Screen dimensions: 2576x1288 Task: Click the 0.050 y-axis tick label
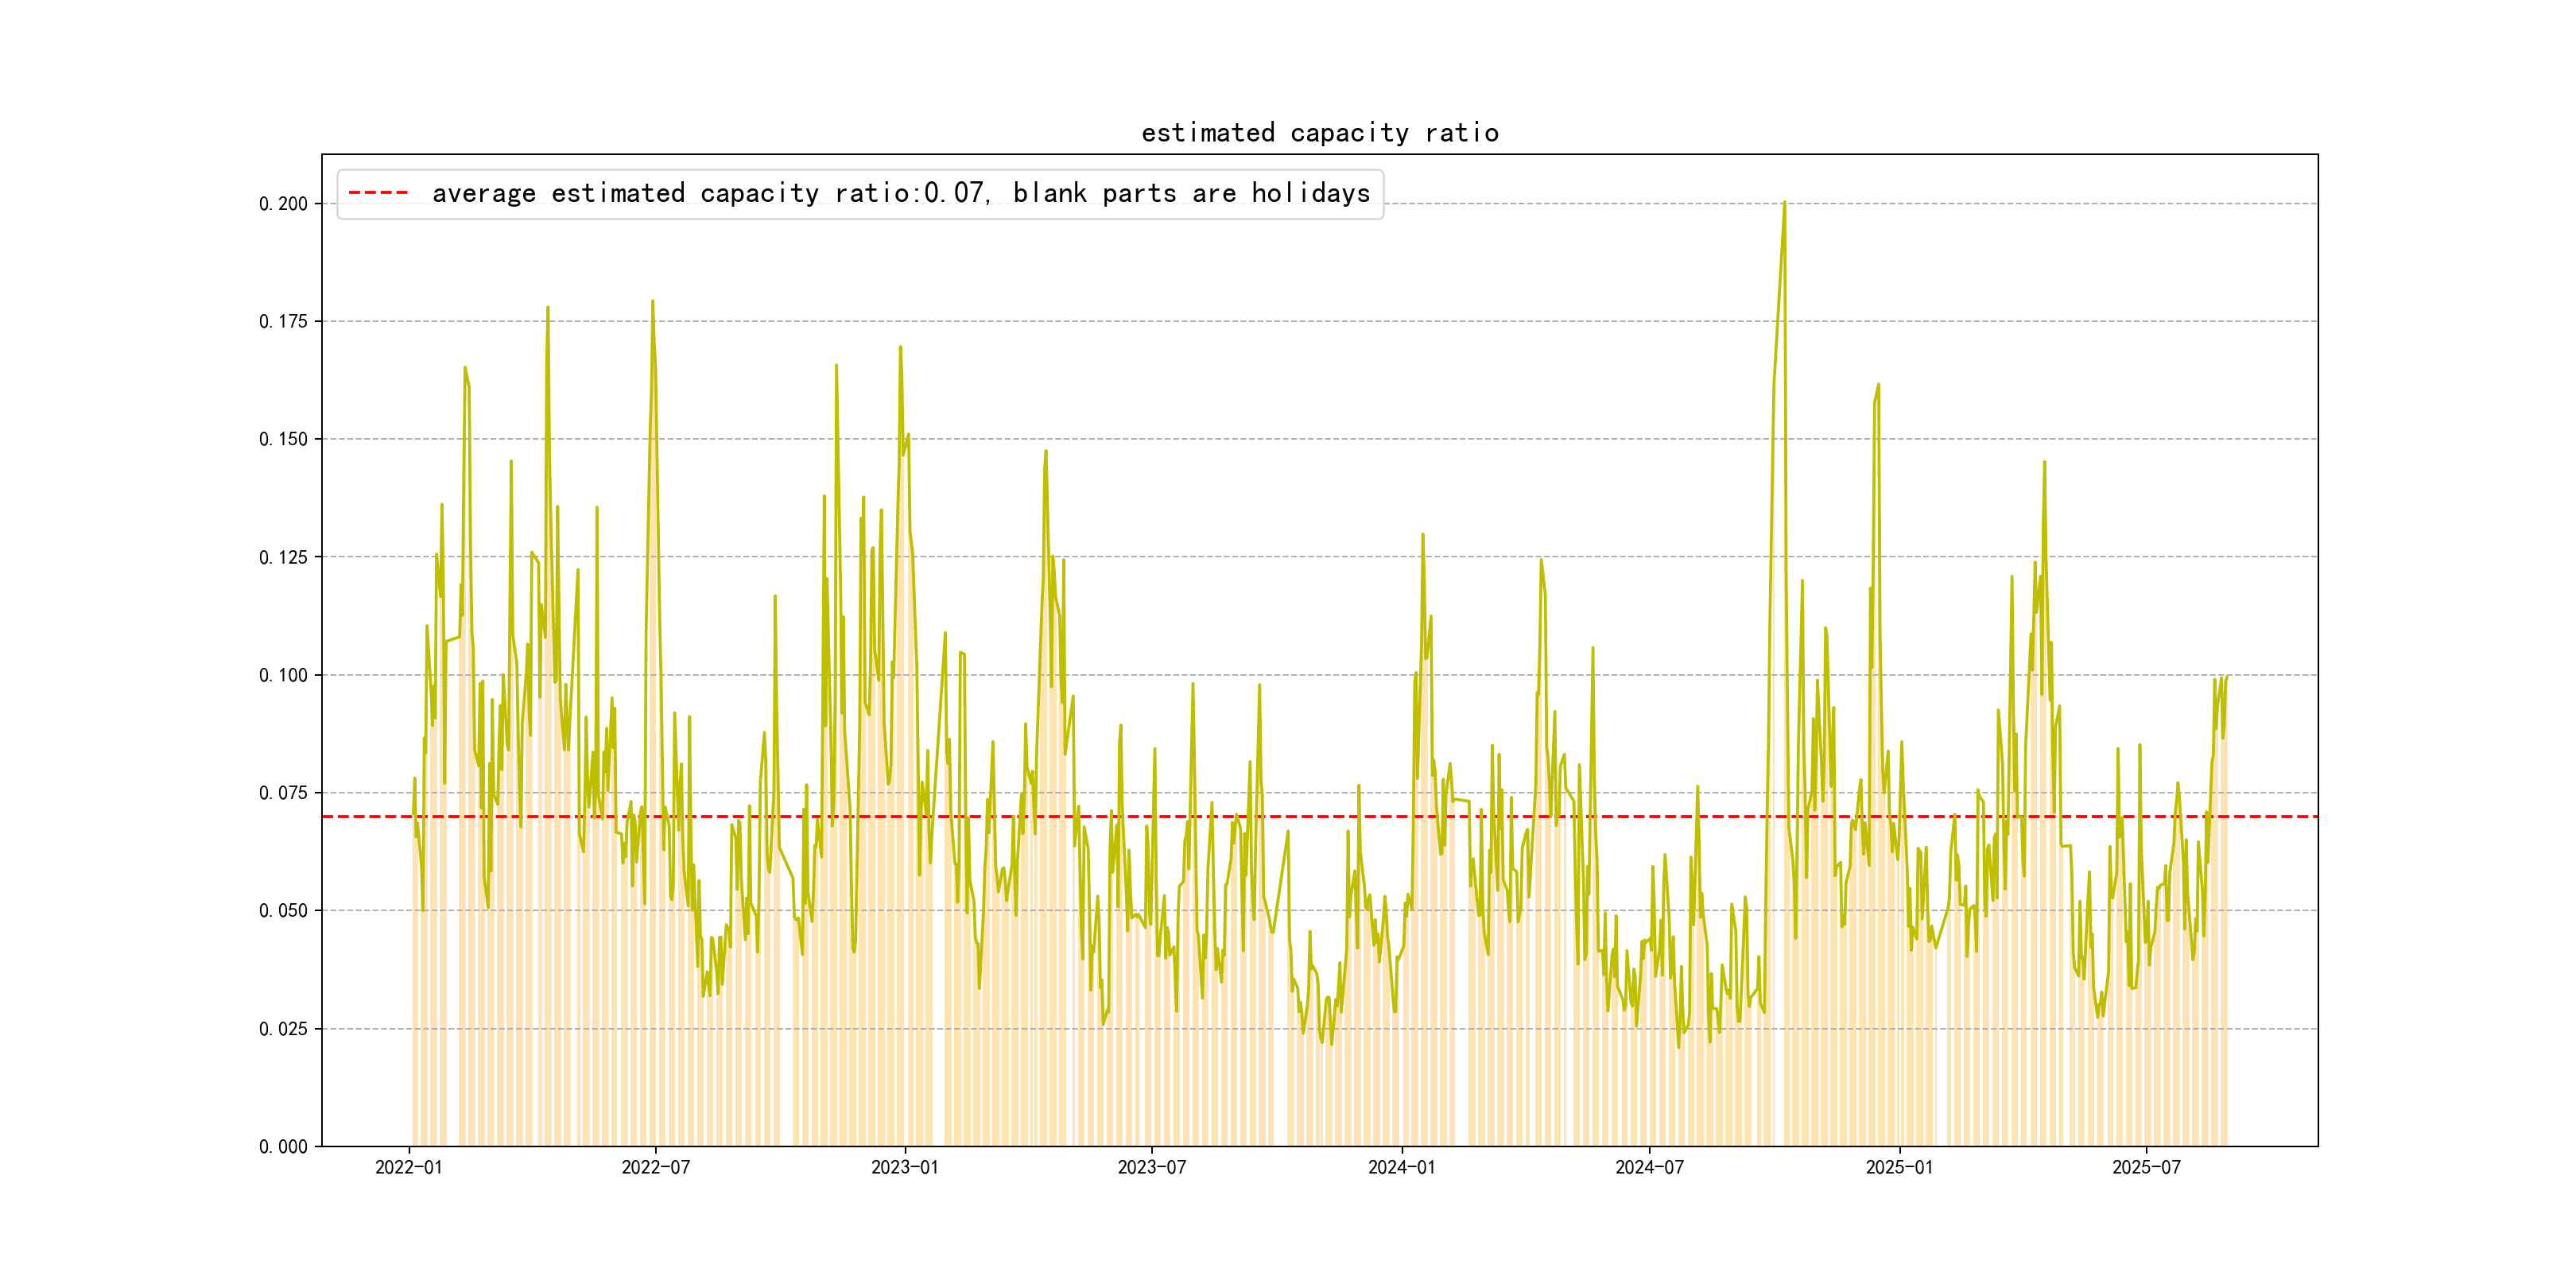click(283, 910)
